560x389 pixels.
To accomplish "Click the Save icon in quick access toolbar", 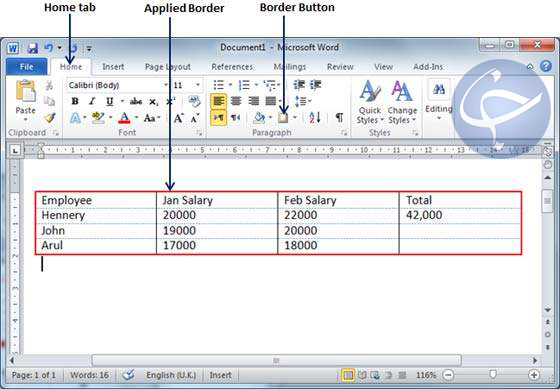I will [x=32, y=48].
